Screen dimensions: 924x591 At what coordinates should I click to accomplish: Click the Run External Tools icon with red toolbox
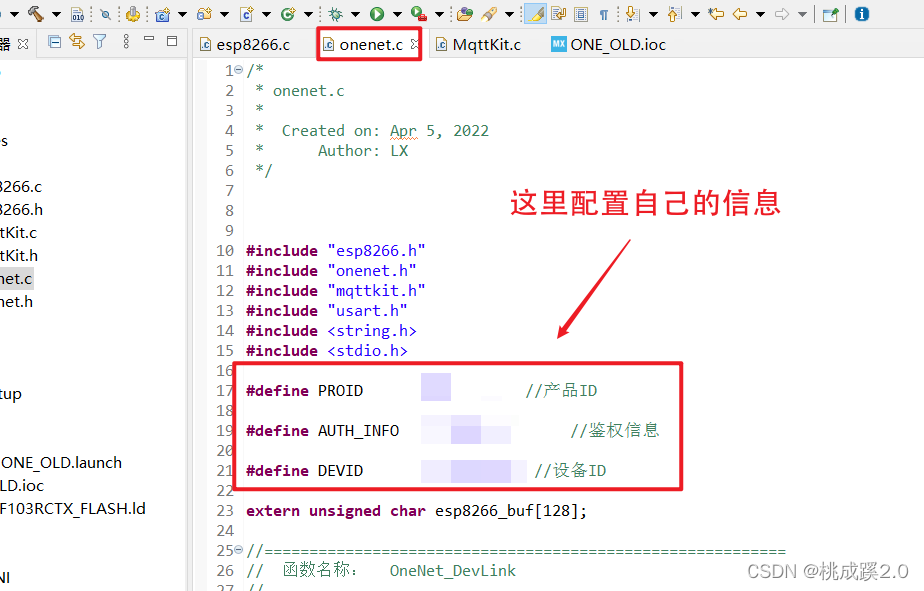point(419,14)
